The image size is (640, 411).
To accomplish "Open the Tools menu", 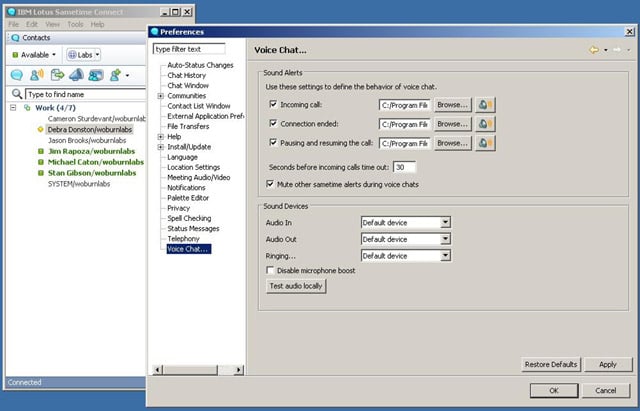I will click(x=75, y=24).
